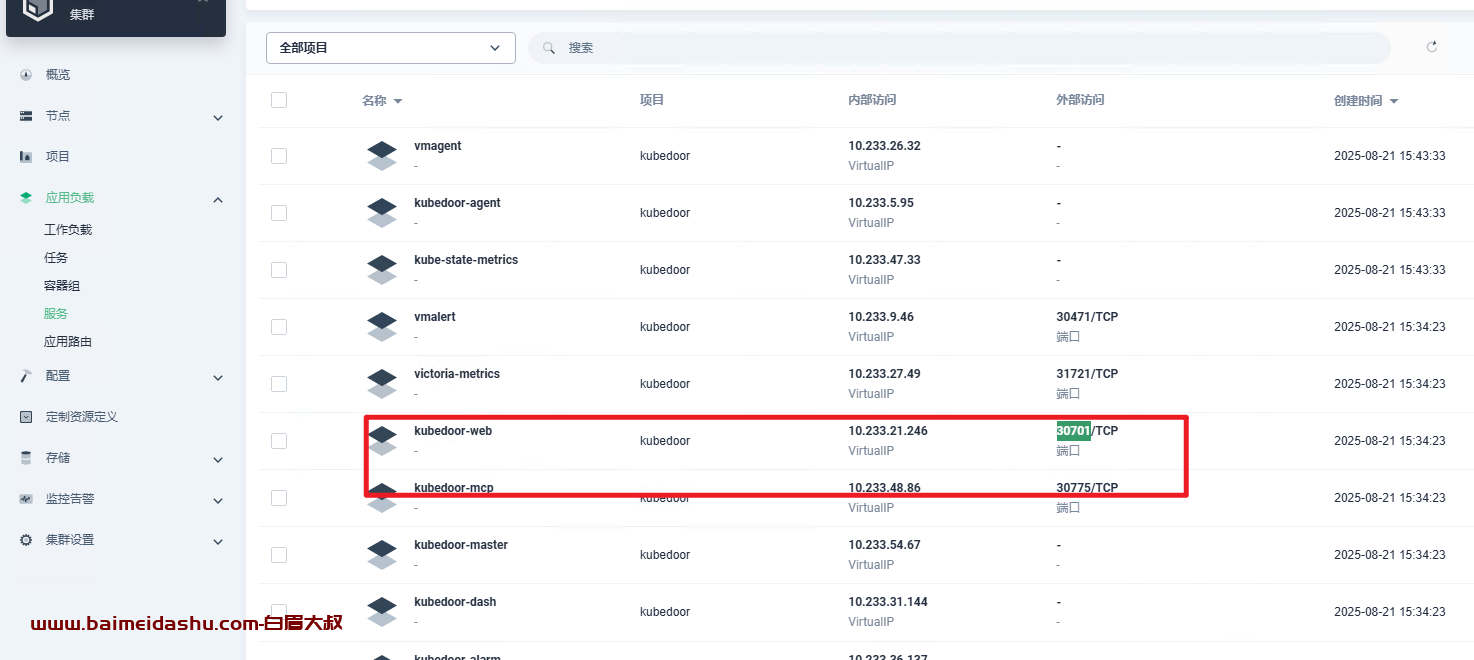Select 服务 submenu item

56,314
